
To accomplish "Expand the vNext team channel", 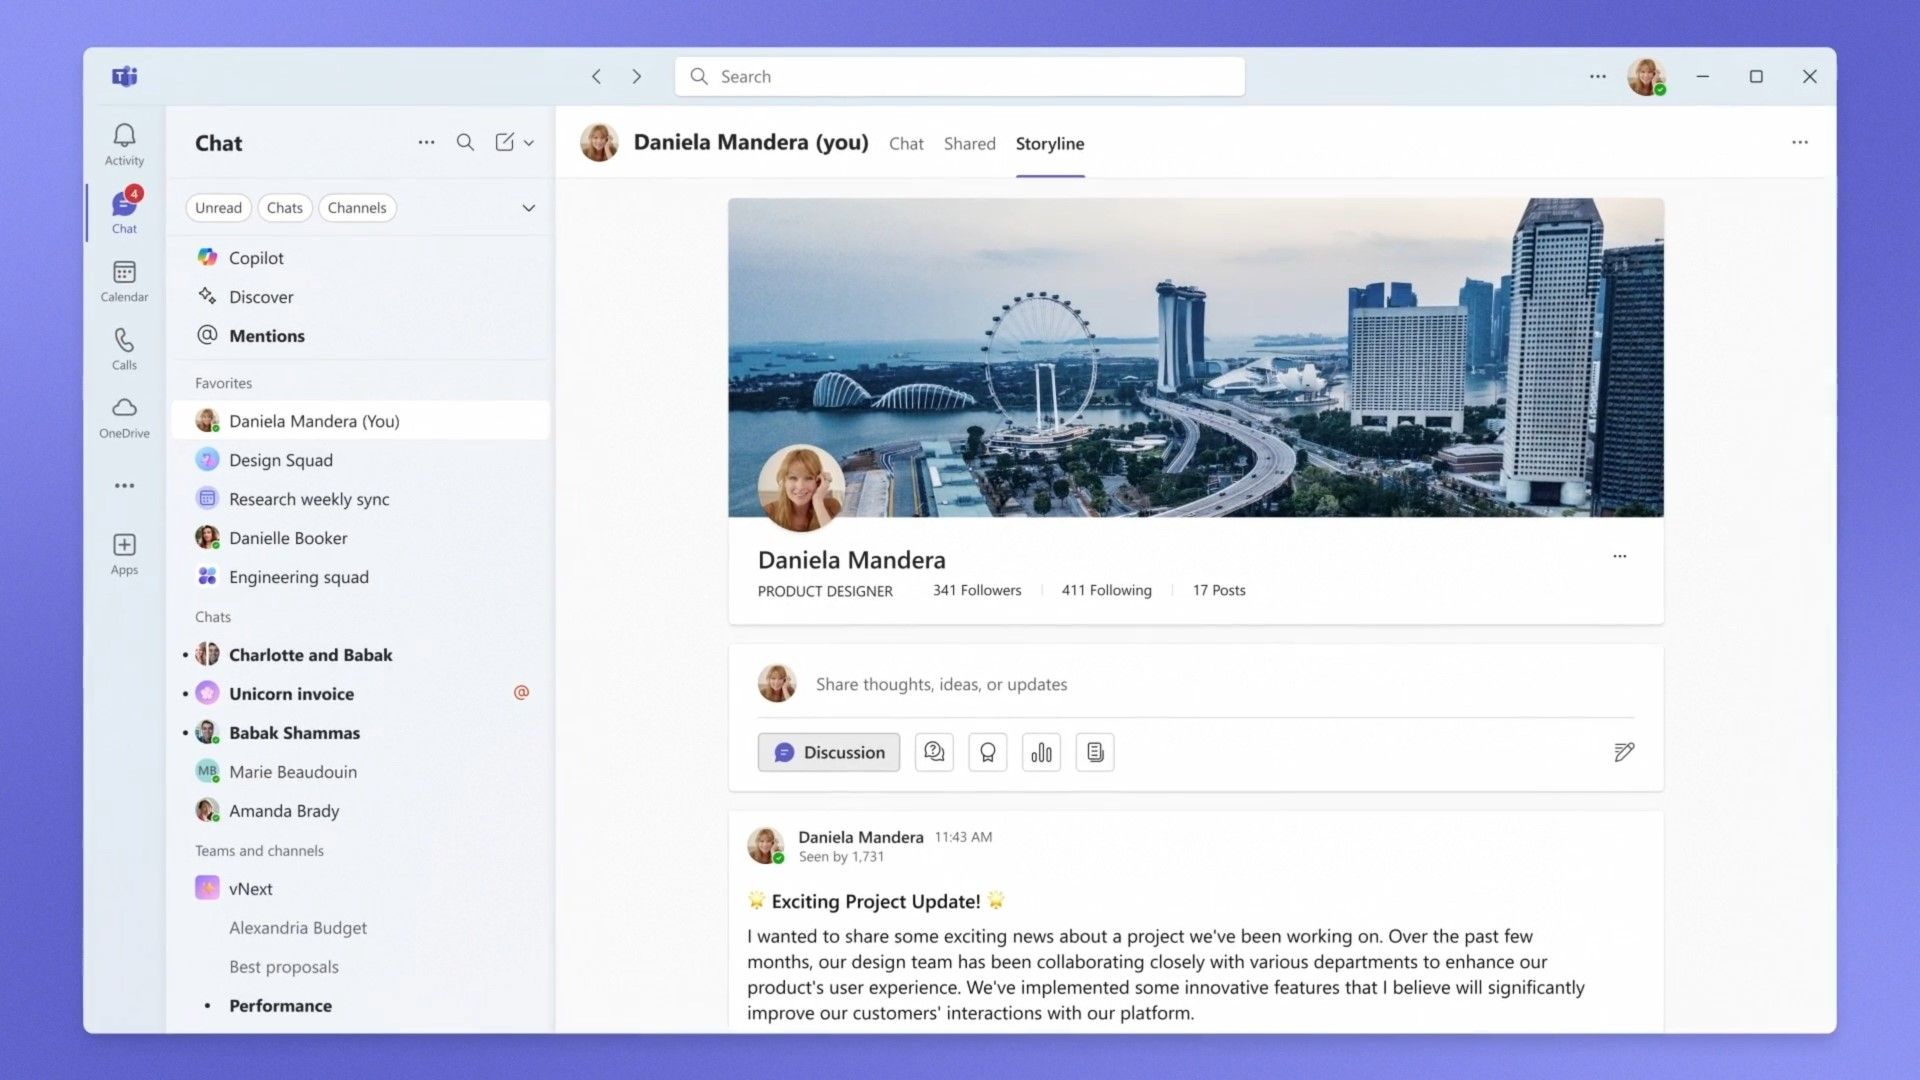I will 251,887.
